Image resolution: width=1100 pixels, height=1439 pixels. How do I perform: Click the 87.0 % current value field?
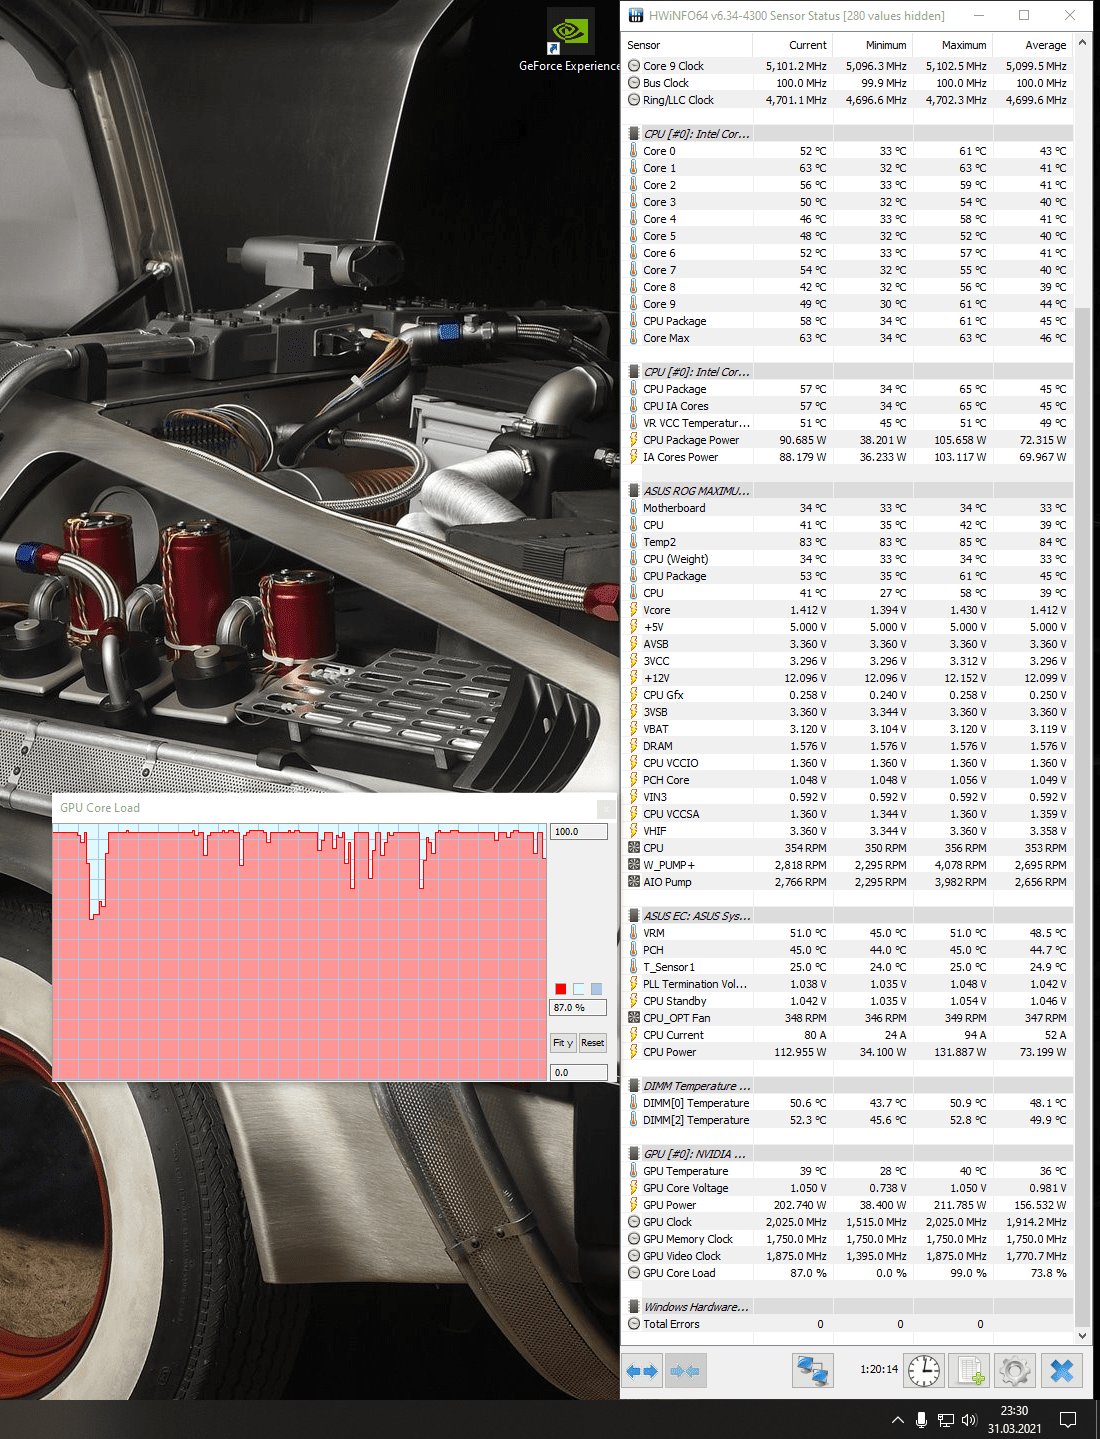[579, 1008]
